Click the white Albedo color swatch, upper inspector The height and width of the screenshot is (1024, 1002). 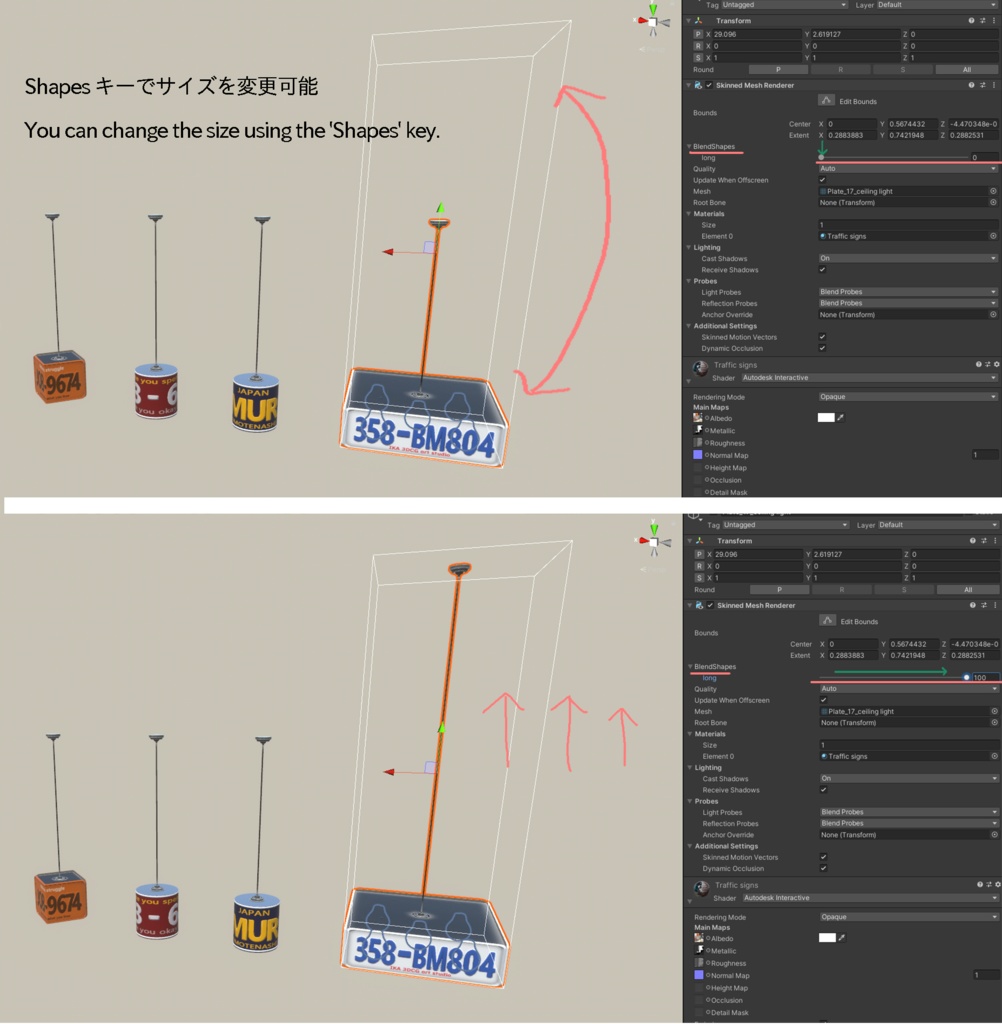[826, 417]
